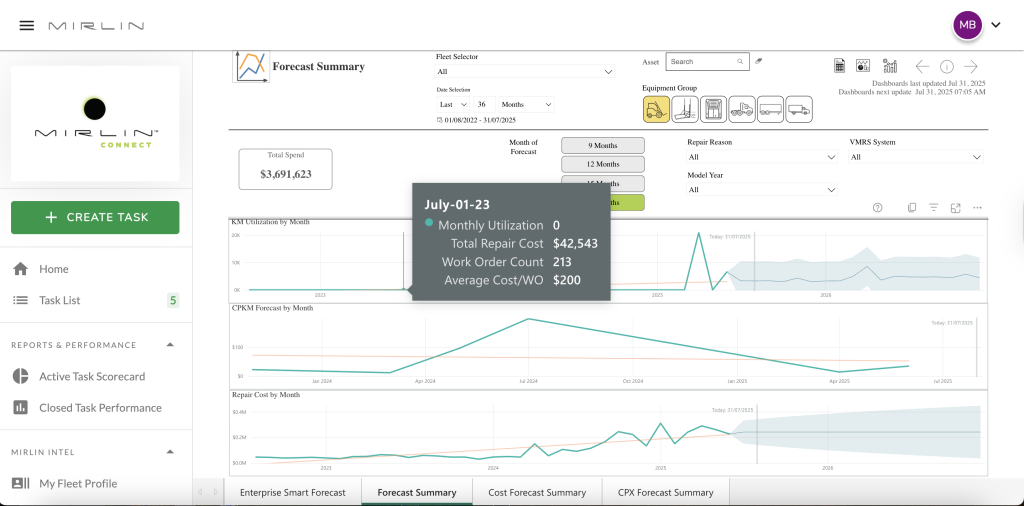
Task: Expand the account dropdown chevron beside MB
Action: (x=996, y=25)
